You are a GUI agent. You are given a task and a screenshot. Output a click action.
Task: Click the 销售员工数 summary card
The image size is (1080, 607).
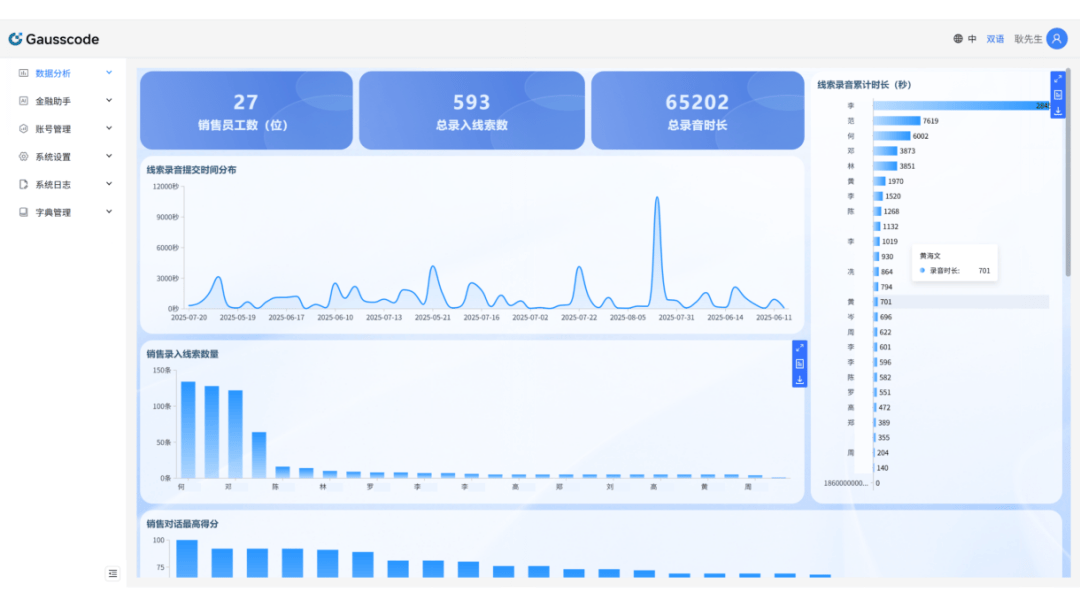246,111
